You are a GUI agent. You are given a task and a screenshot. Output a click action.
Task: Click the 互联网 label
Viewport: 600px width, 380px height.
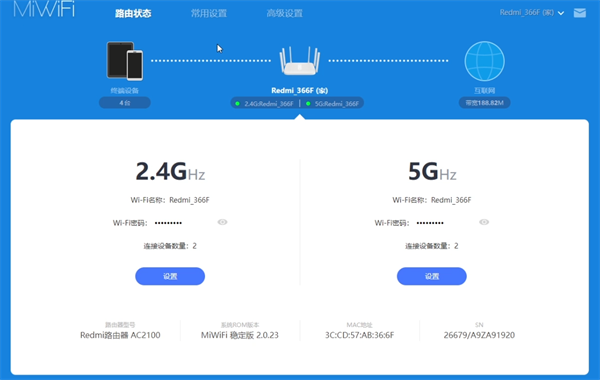point(484,91)
